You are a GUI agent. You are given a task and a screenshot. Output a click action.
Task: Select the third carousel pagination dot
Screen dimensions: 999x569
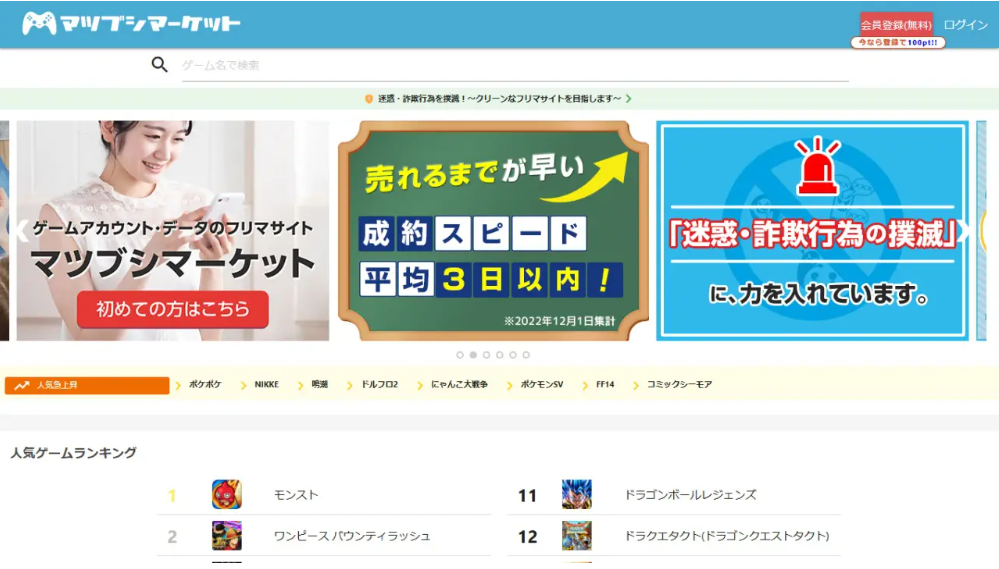click(486, 355)
